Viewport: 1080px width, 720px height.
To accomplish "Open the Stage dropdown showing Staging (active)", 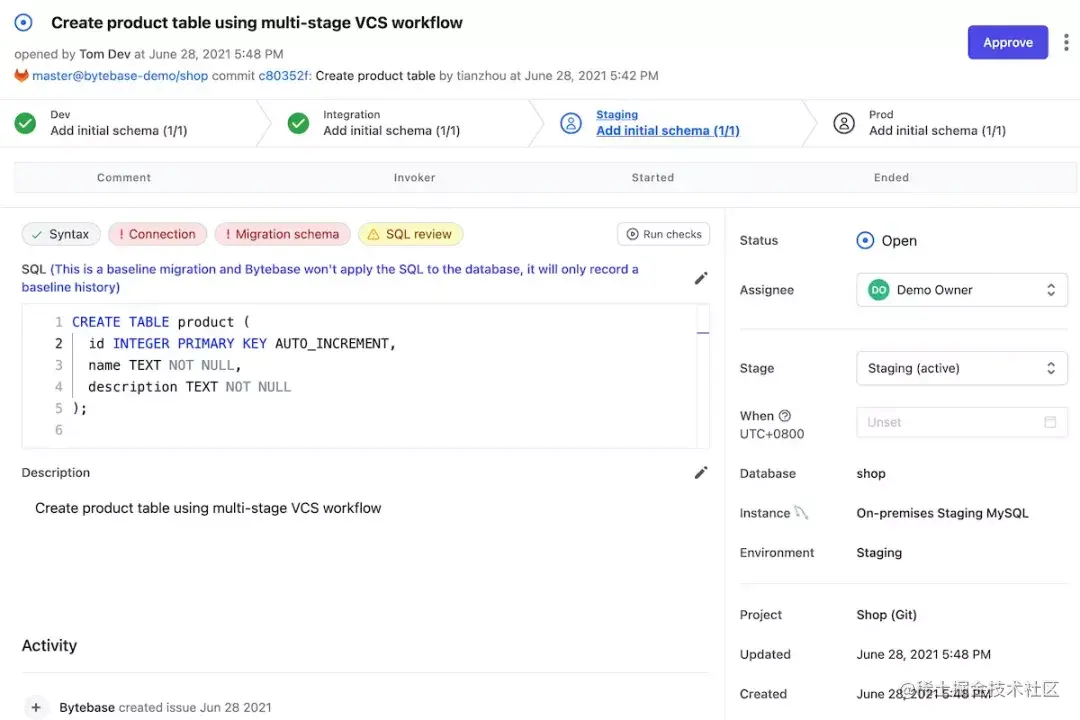I will point(961,368).
